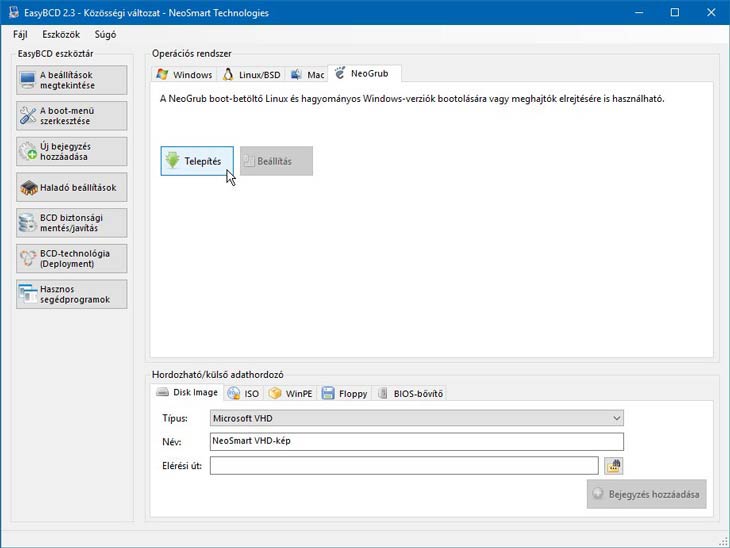This screenshot has width=730, height=548.
Task: Open the Eszközök menu
Action: [61, 34]
